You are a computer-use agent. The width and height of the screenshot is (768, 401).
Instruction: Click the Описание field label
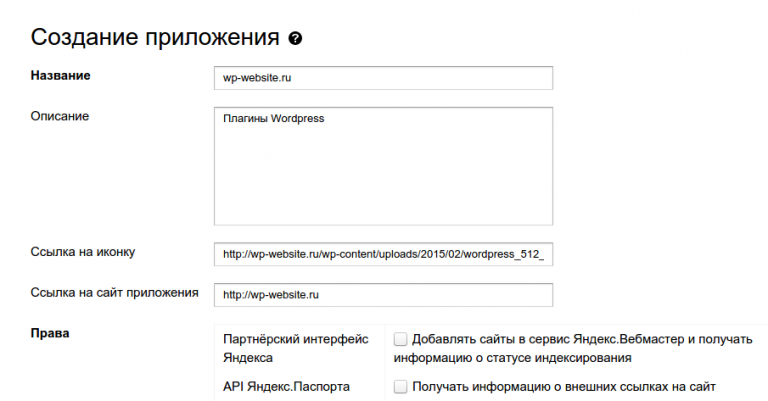60,116
